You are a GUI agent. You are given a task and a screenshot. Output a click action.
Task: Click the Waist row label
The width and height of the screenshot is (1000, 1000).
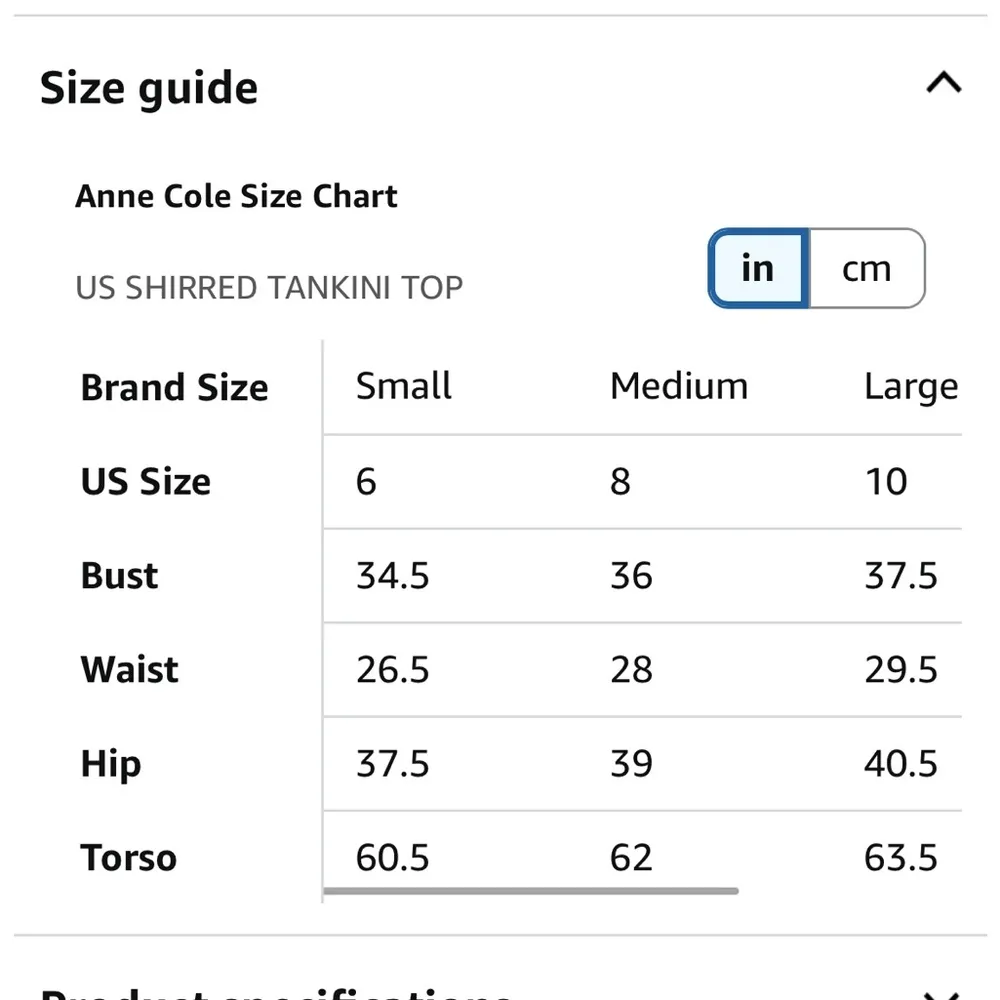pyautogui.click(x=130, y=670)
